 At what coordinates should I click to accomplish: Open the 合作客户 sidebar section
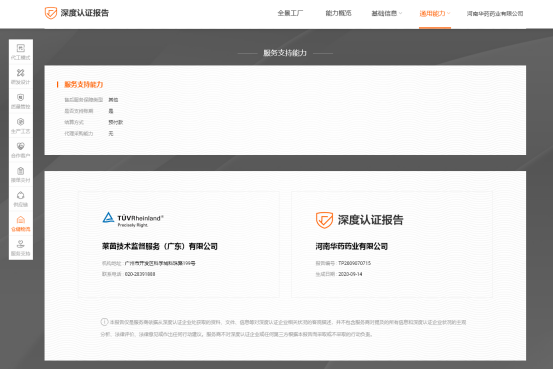[x=20, y=150]
